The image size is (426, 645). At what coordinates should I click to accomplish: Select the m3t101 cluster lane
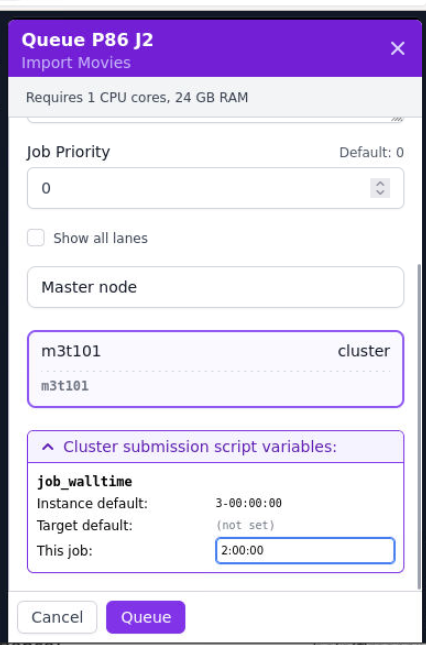(x=215, y=369)
